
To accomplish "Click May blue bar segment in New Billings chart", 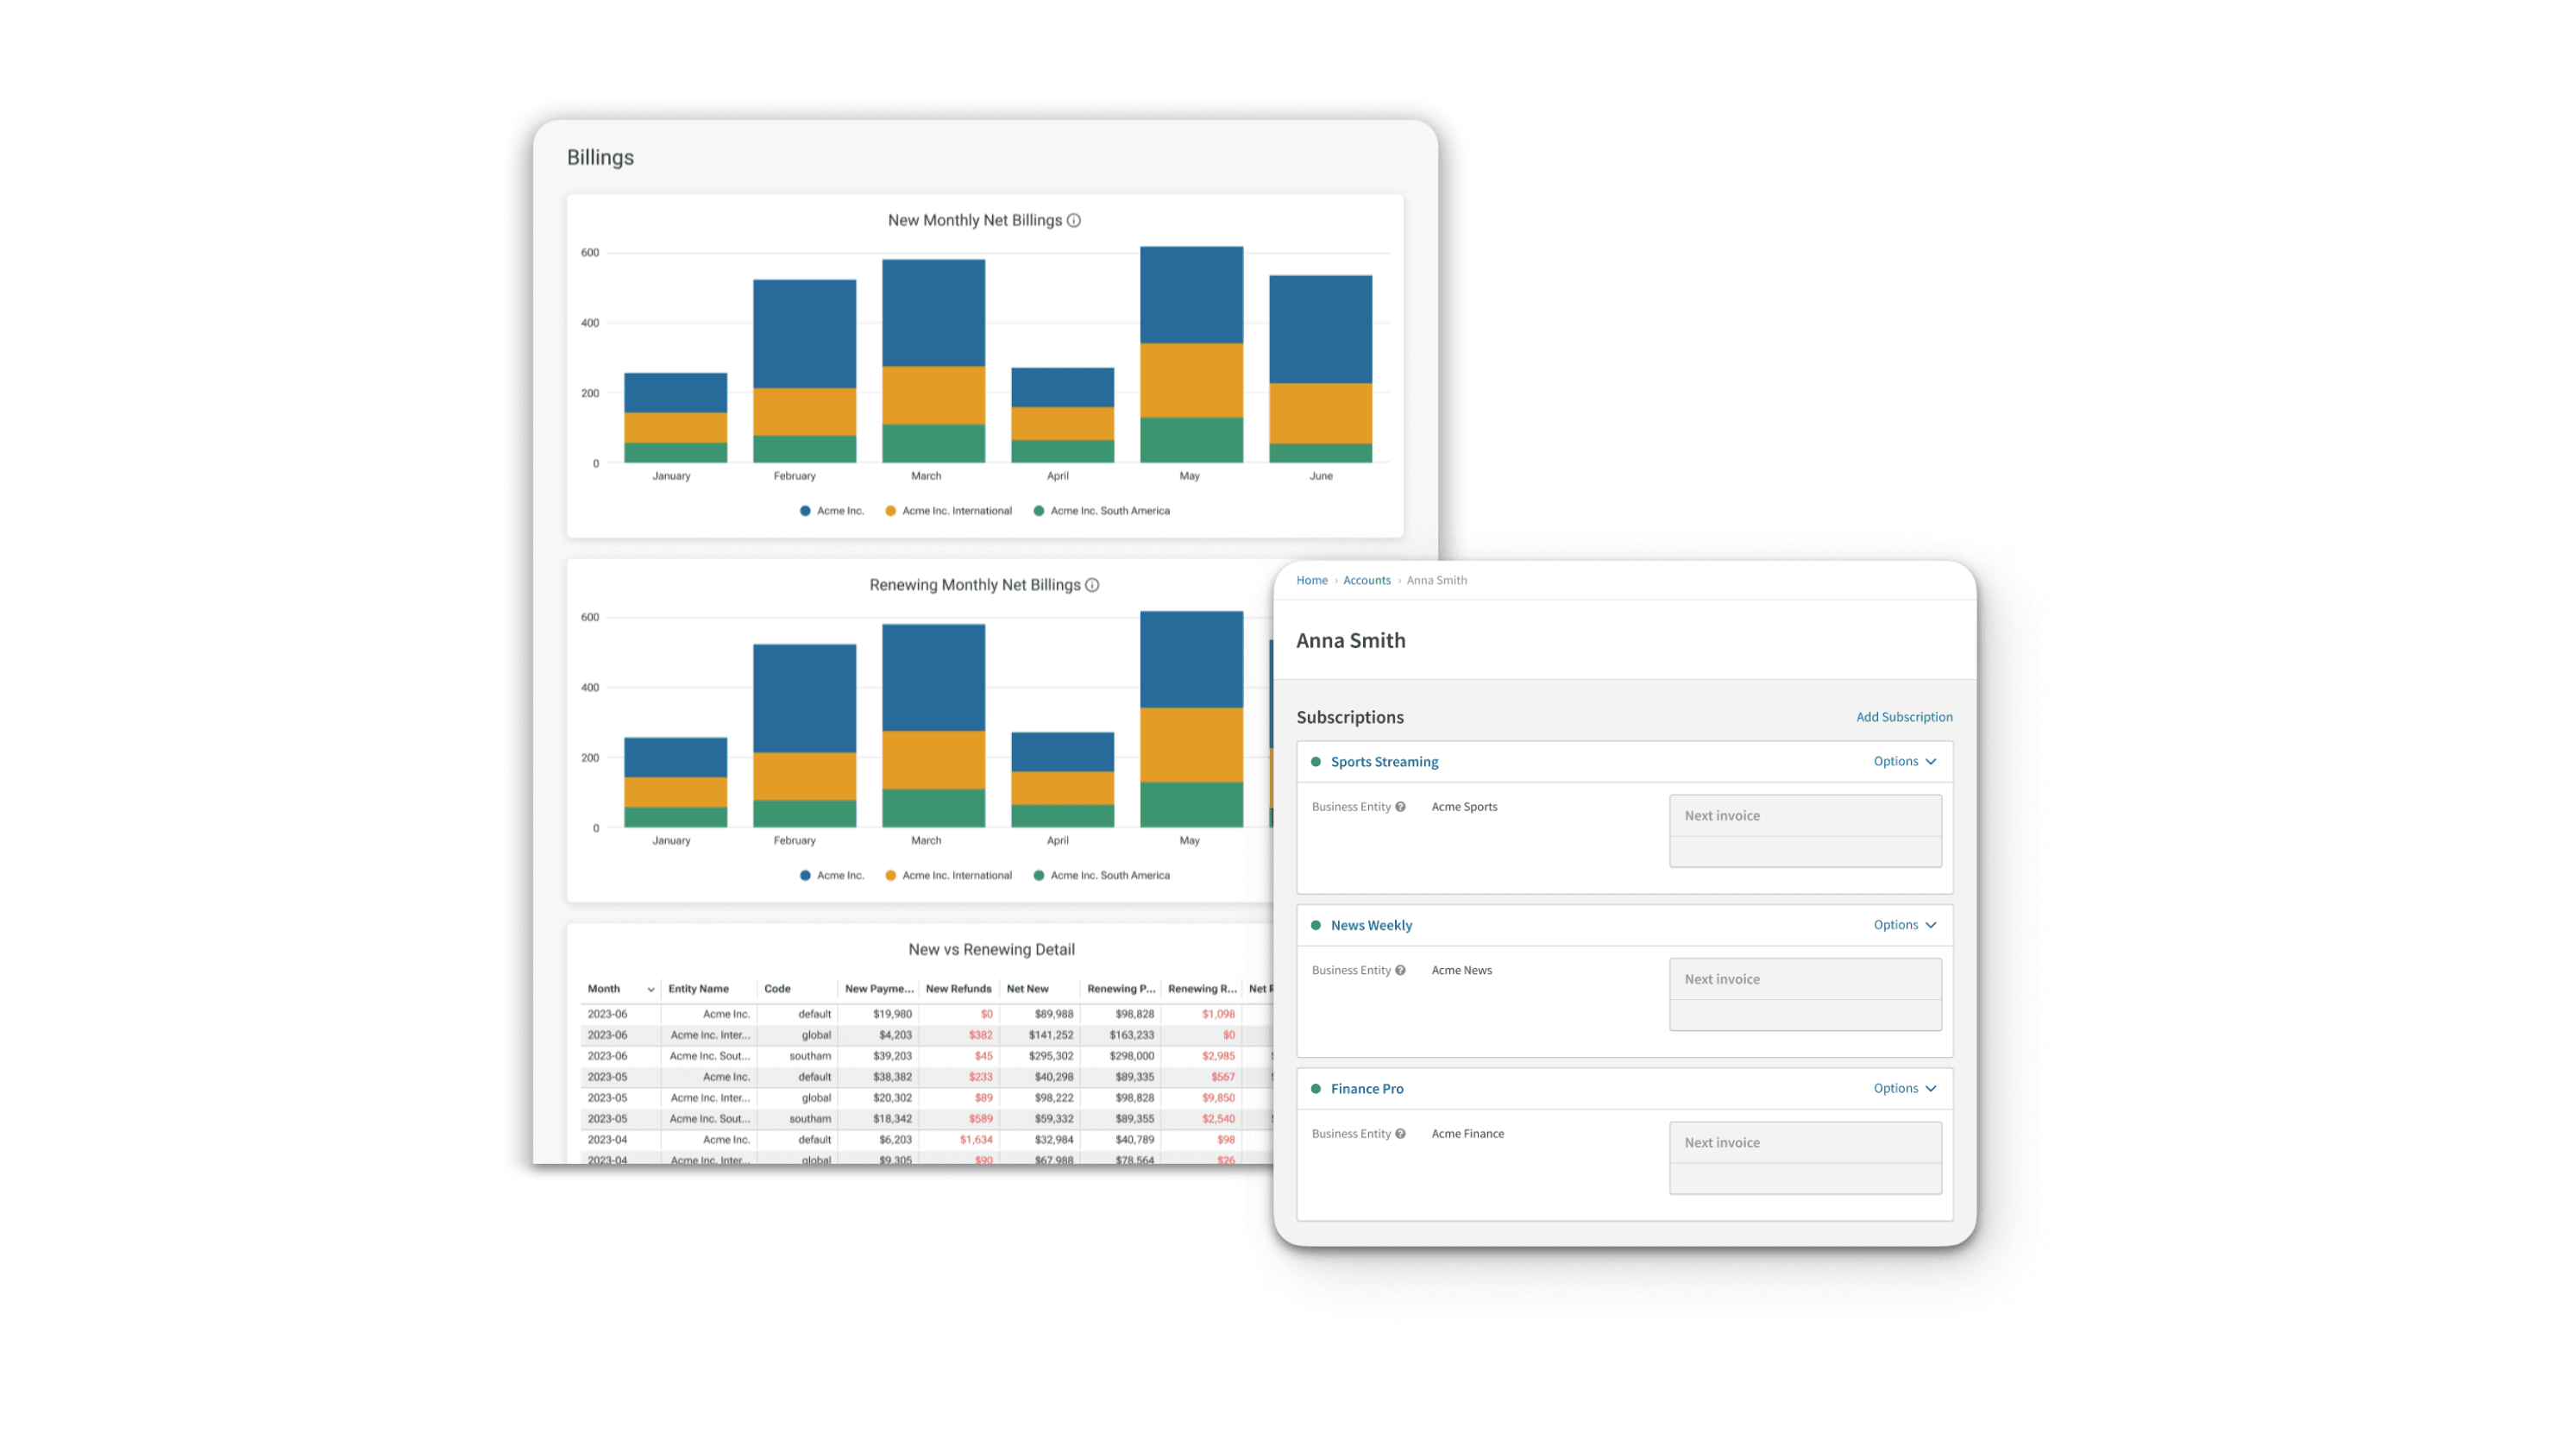I will tap(1191, 295).
